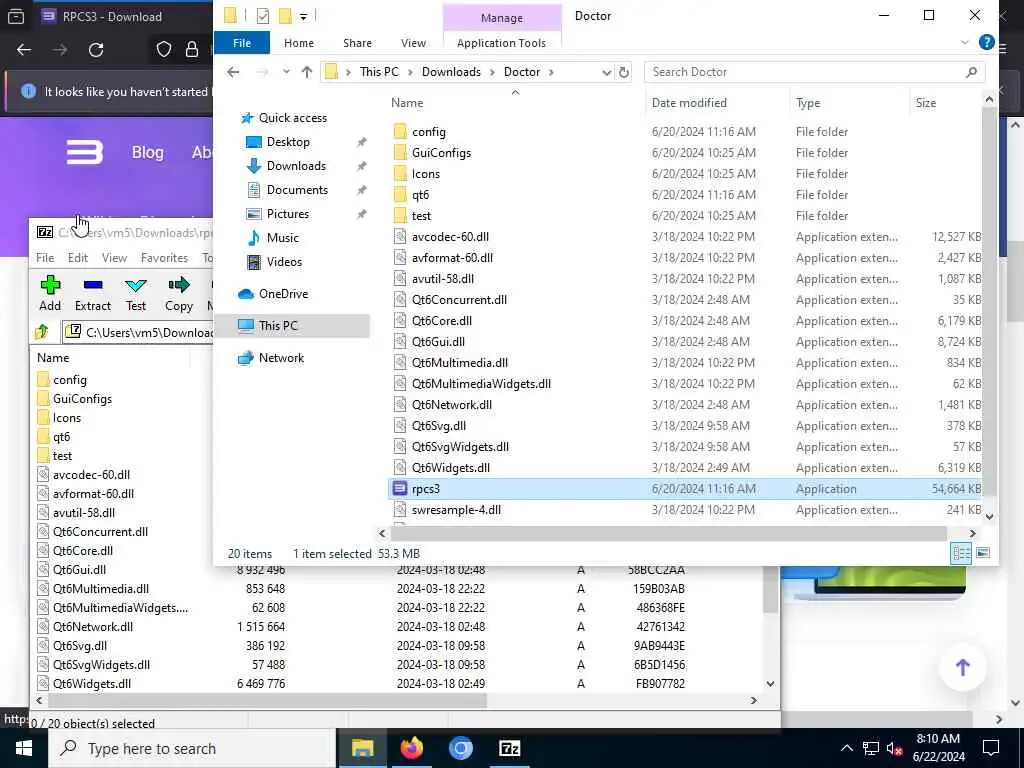Open the View menu in 7-Zip
This screenshot has width=1024, height=768.
tap(114, 258)
